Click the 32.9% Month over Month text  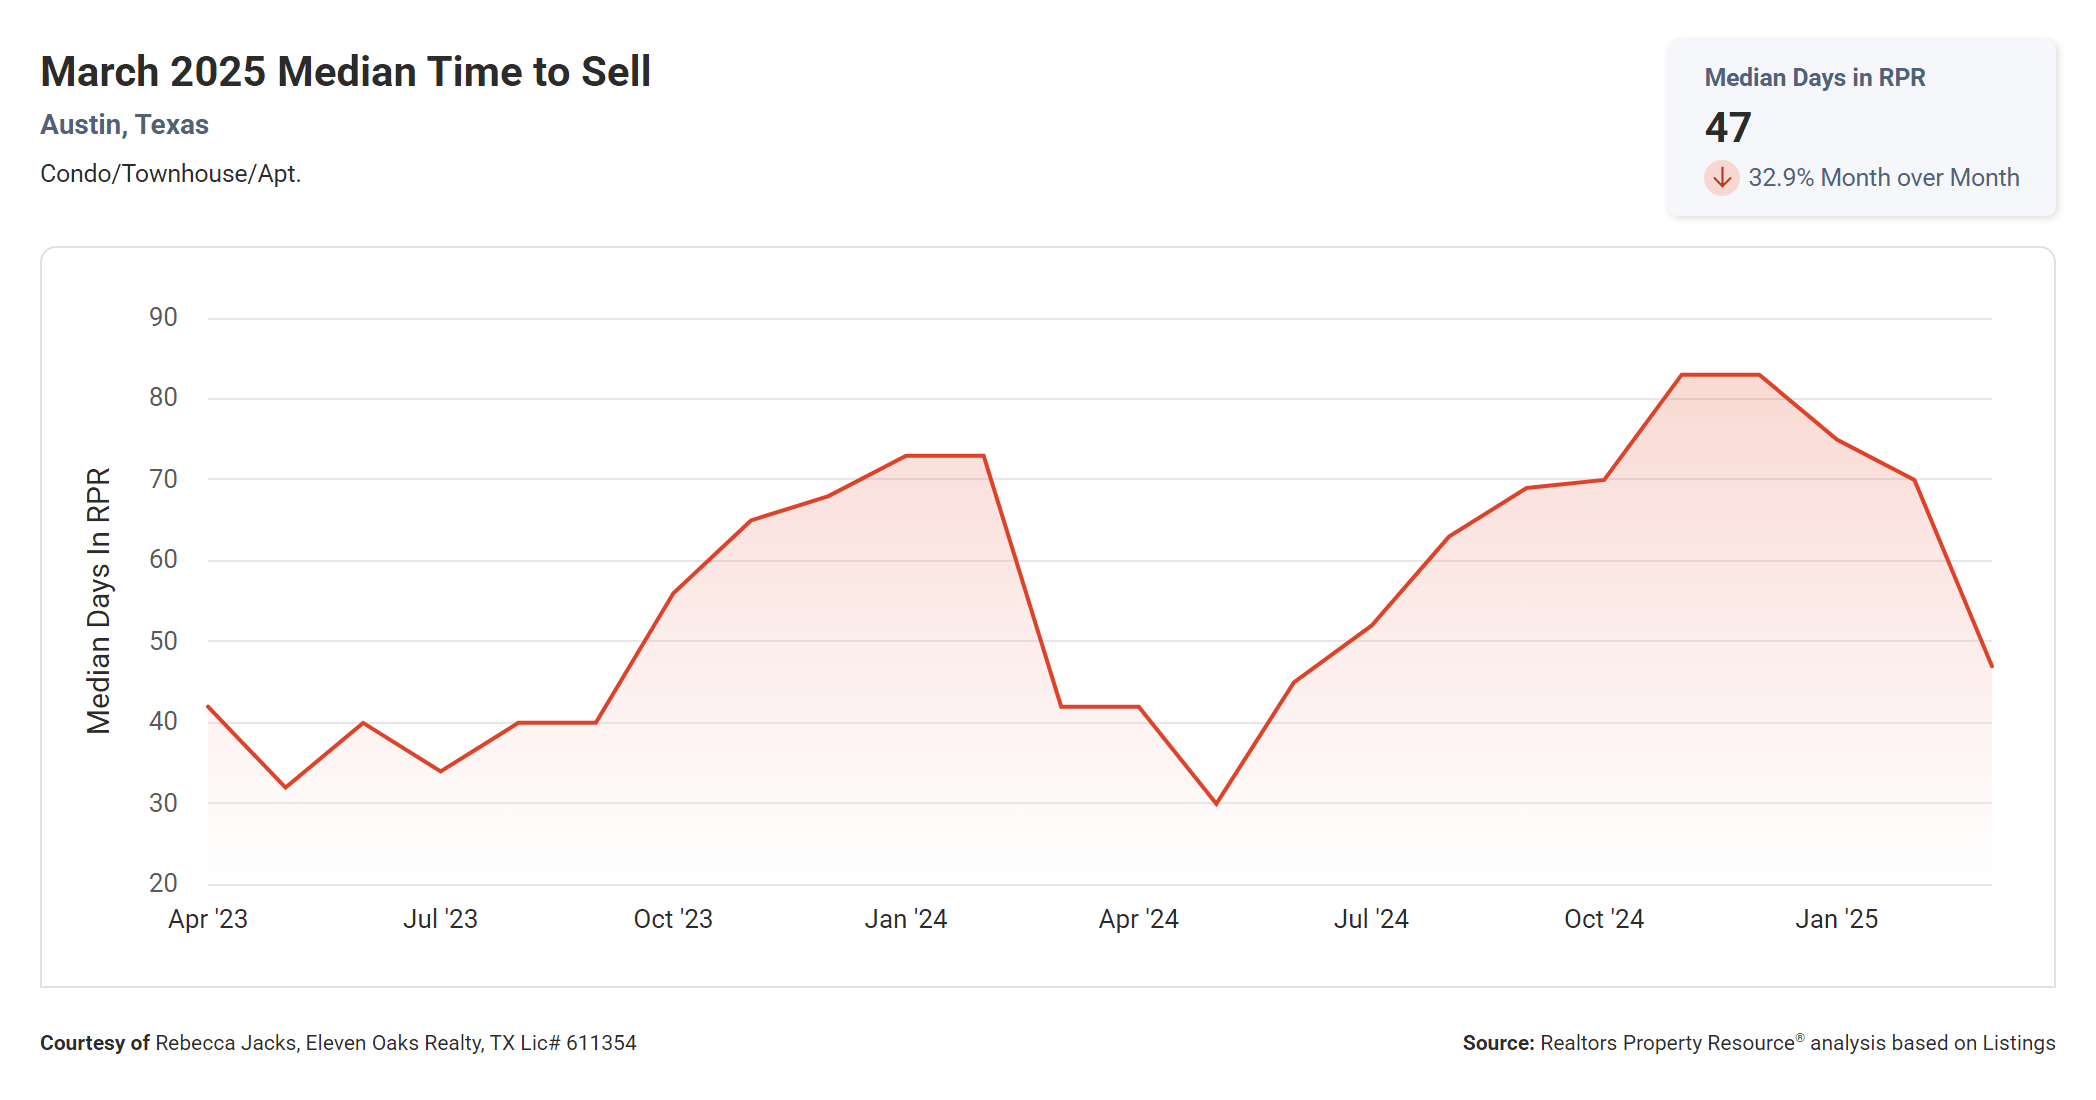[x=1883, y=178]
